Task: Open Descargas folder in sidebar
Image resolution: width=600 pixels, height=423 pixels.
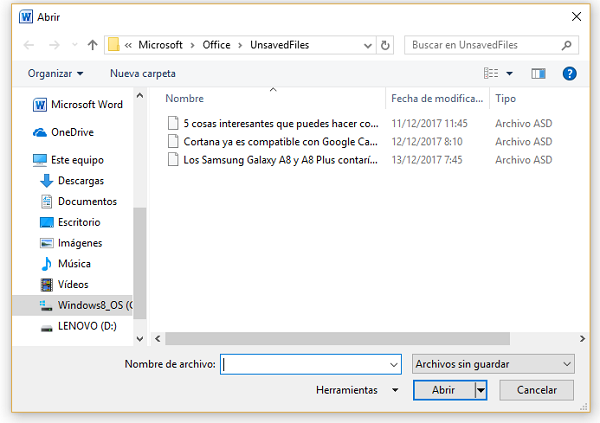Action: click(79, 181)
